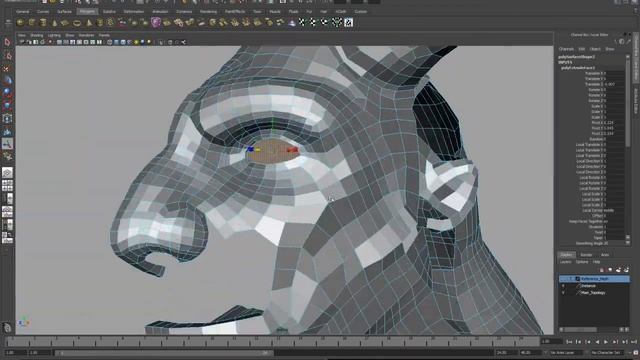Choose the Paint Selection tool
Screen dimensions: 640x360
(x=7, y=68)
